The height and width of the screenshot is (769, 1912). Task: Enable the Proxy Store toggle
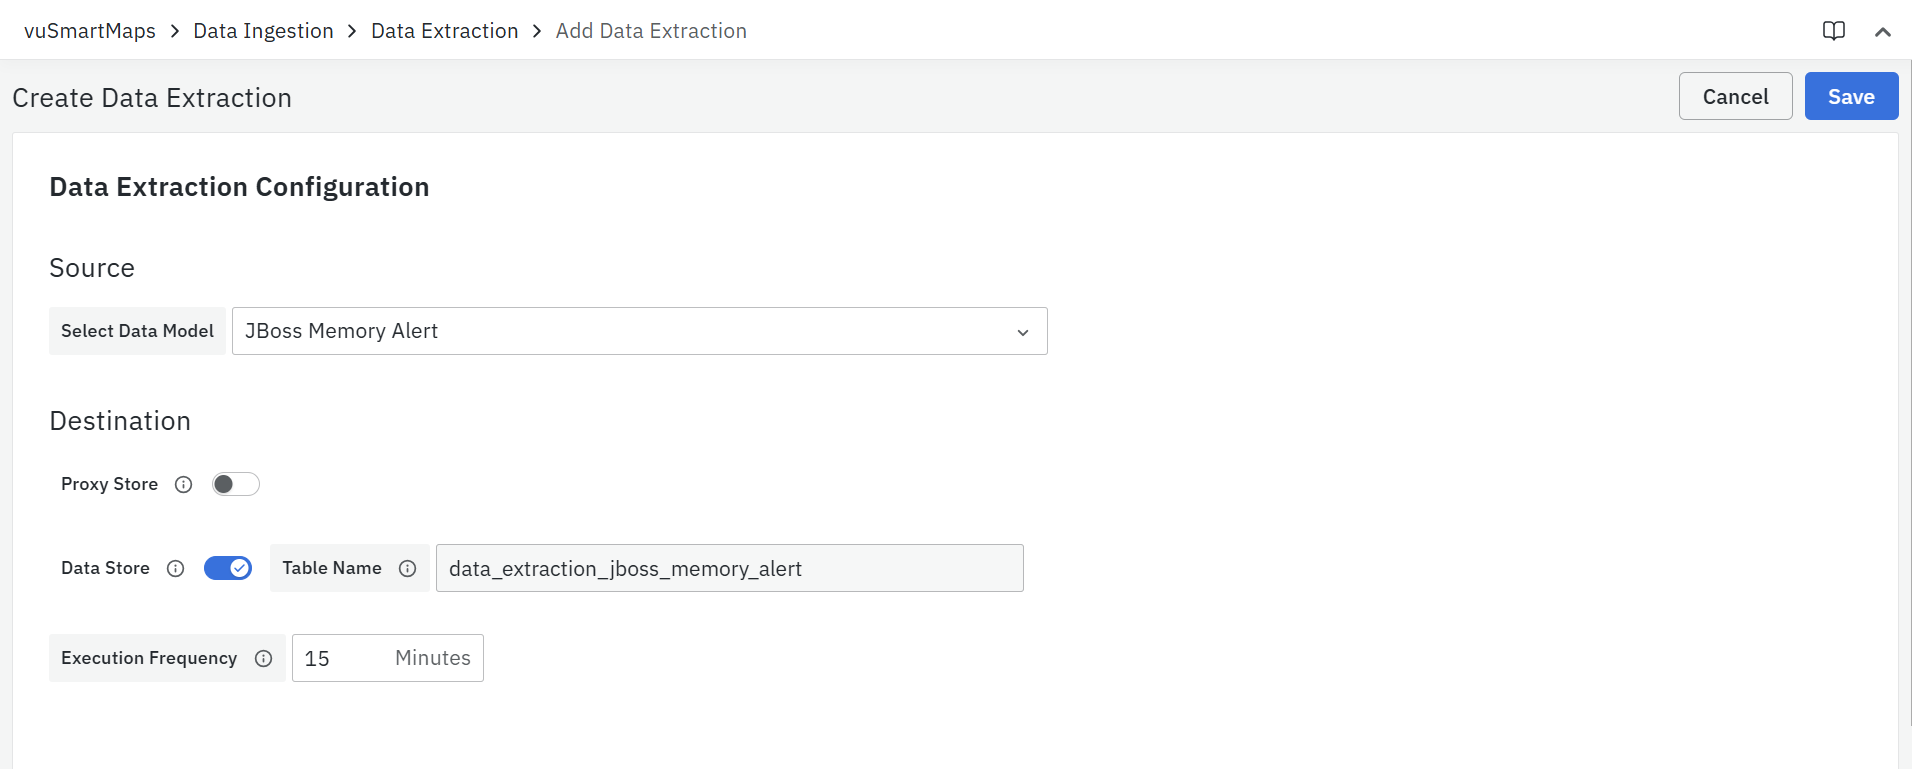tap(235, 485)
